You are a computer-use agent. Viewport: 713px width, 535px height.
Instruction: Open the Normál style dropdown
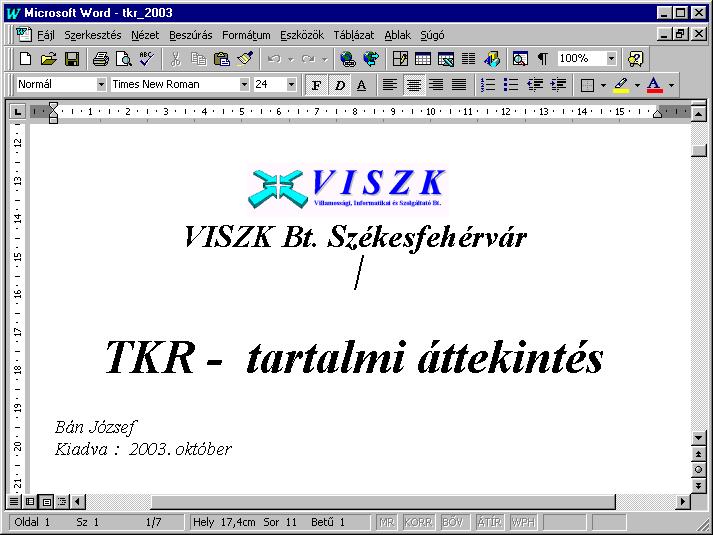(x=101, y=85)
